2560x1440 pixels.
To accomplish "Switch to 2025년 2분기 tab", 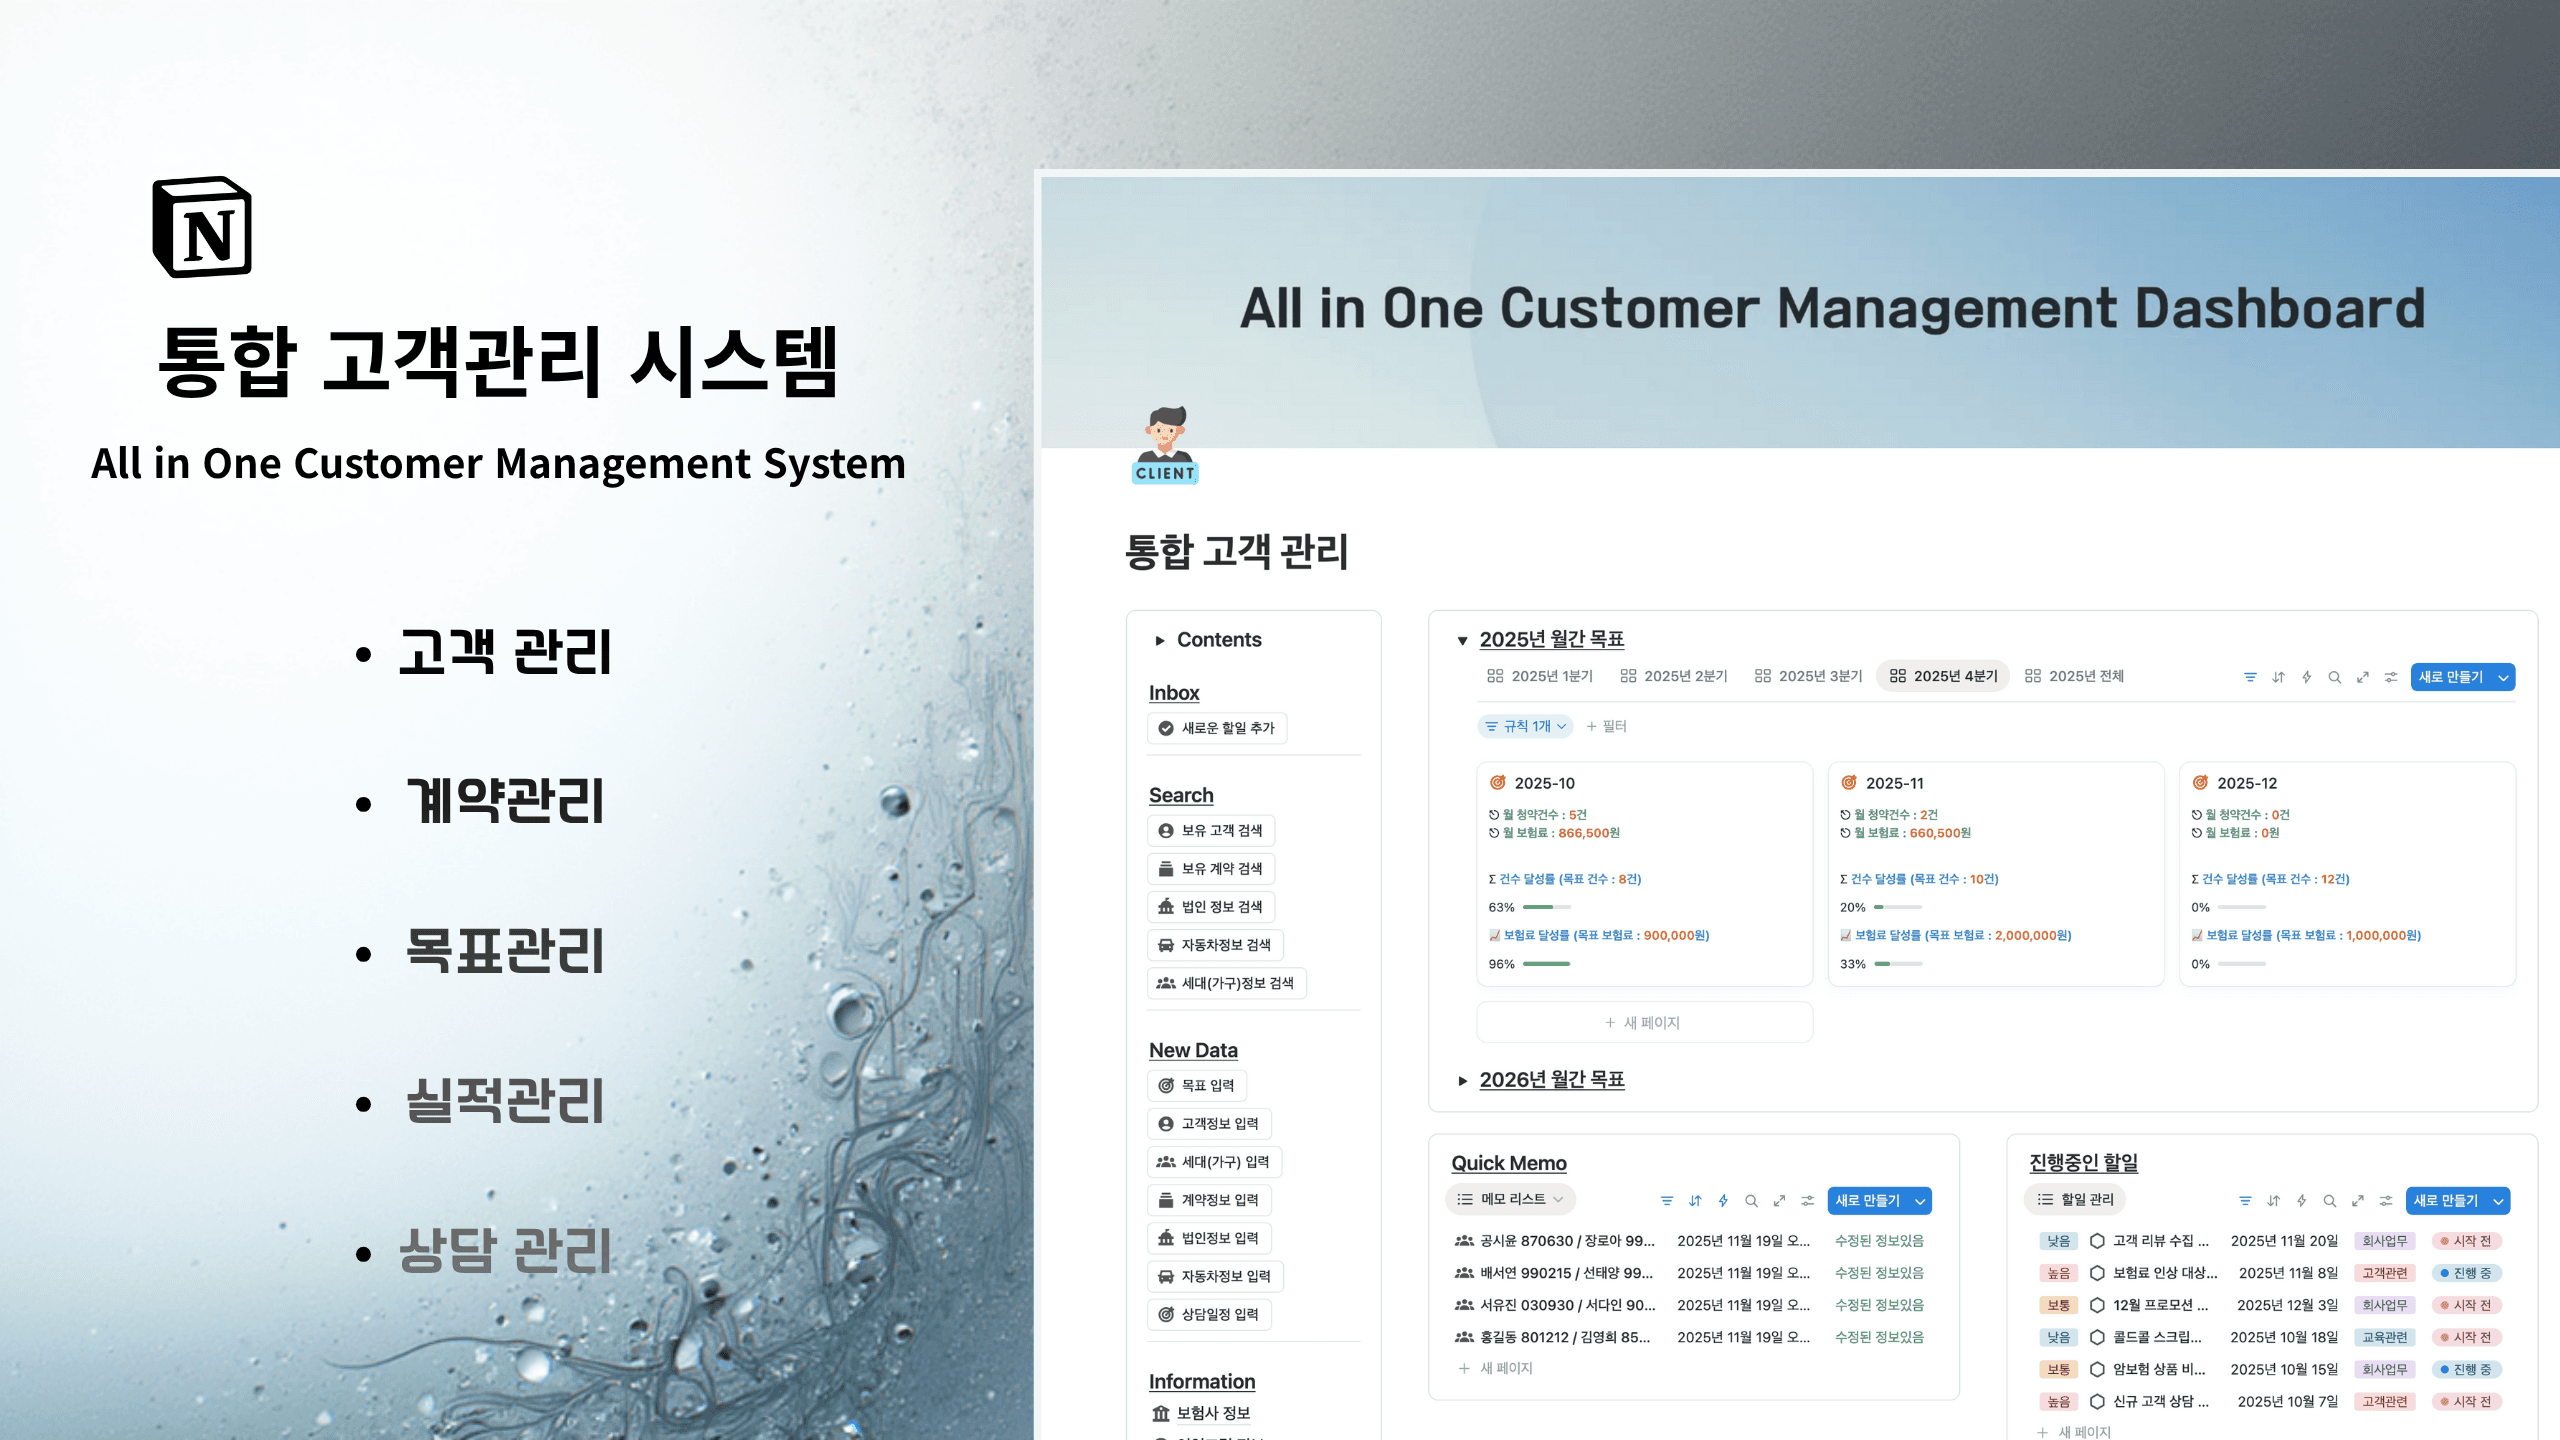I will click(x=1674, y=676).
